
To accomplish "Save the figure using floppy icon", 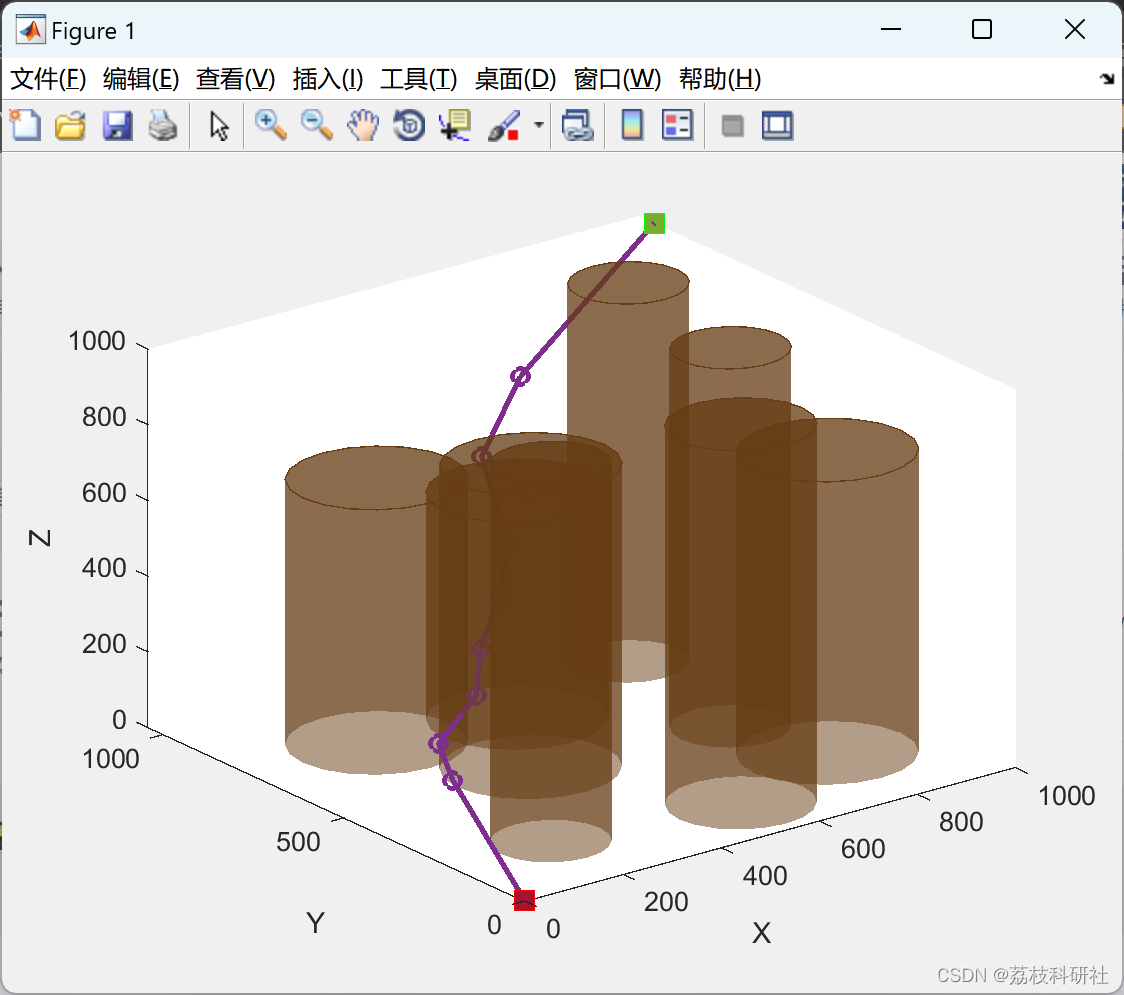I will tap(118, 125).
